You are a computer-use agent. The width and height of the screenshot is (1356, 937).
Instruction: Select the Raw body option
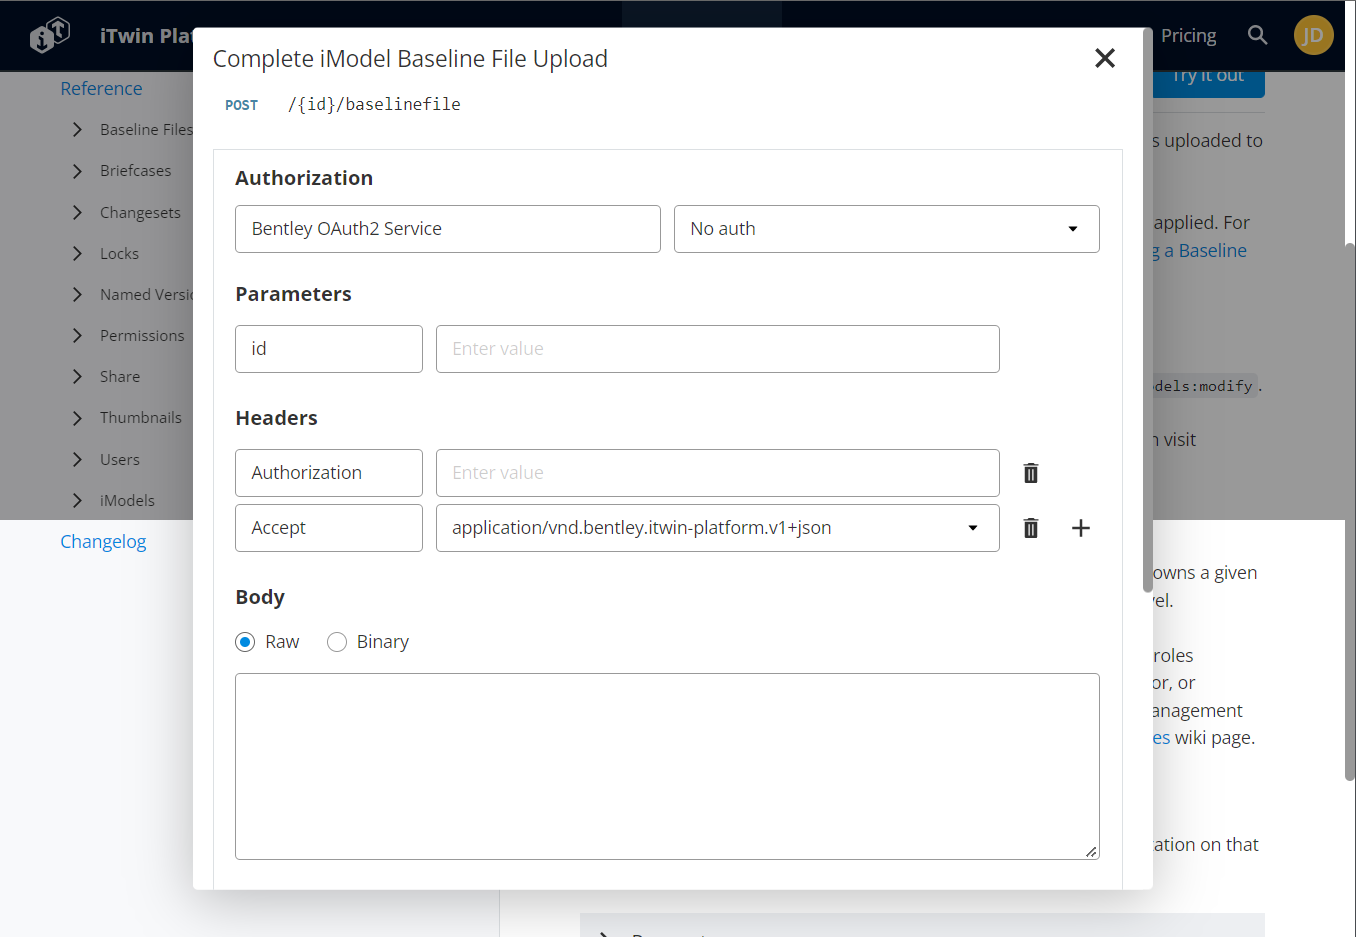click(245, 641)
